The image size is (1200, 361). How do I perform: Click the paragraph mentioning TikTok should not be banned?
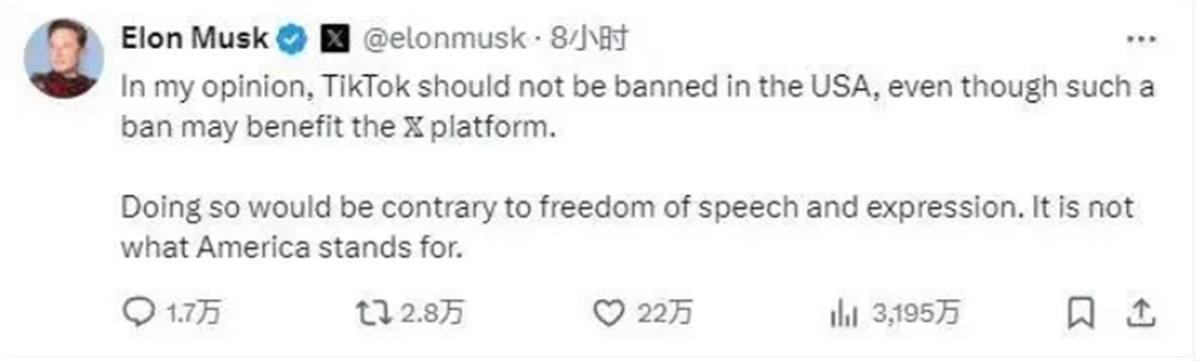tap(638, 108)
